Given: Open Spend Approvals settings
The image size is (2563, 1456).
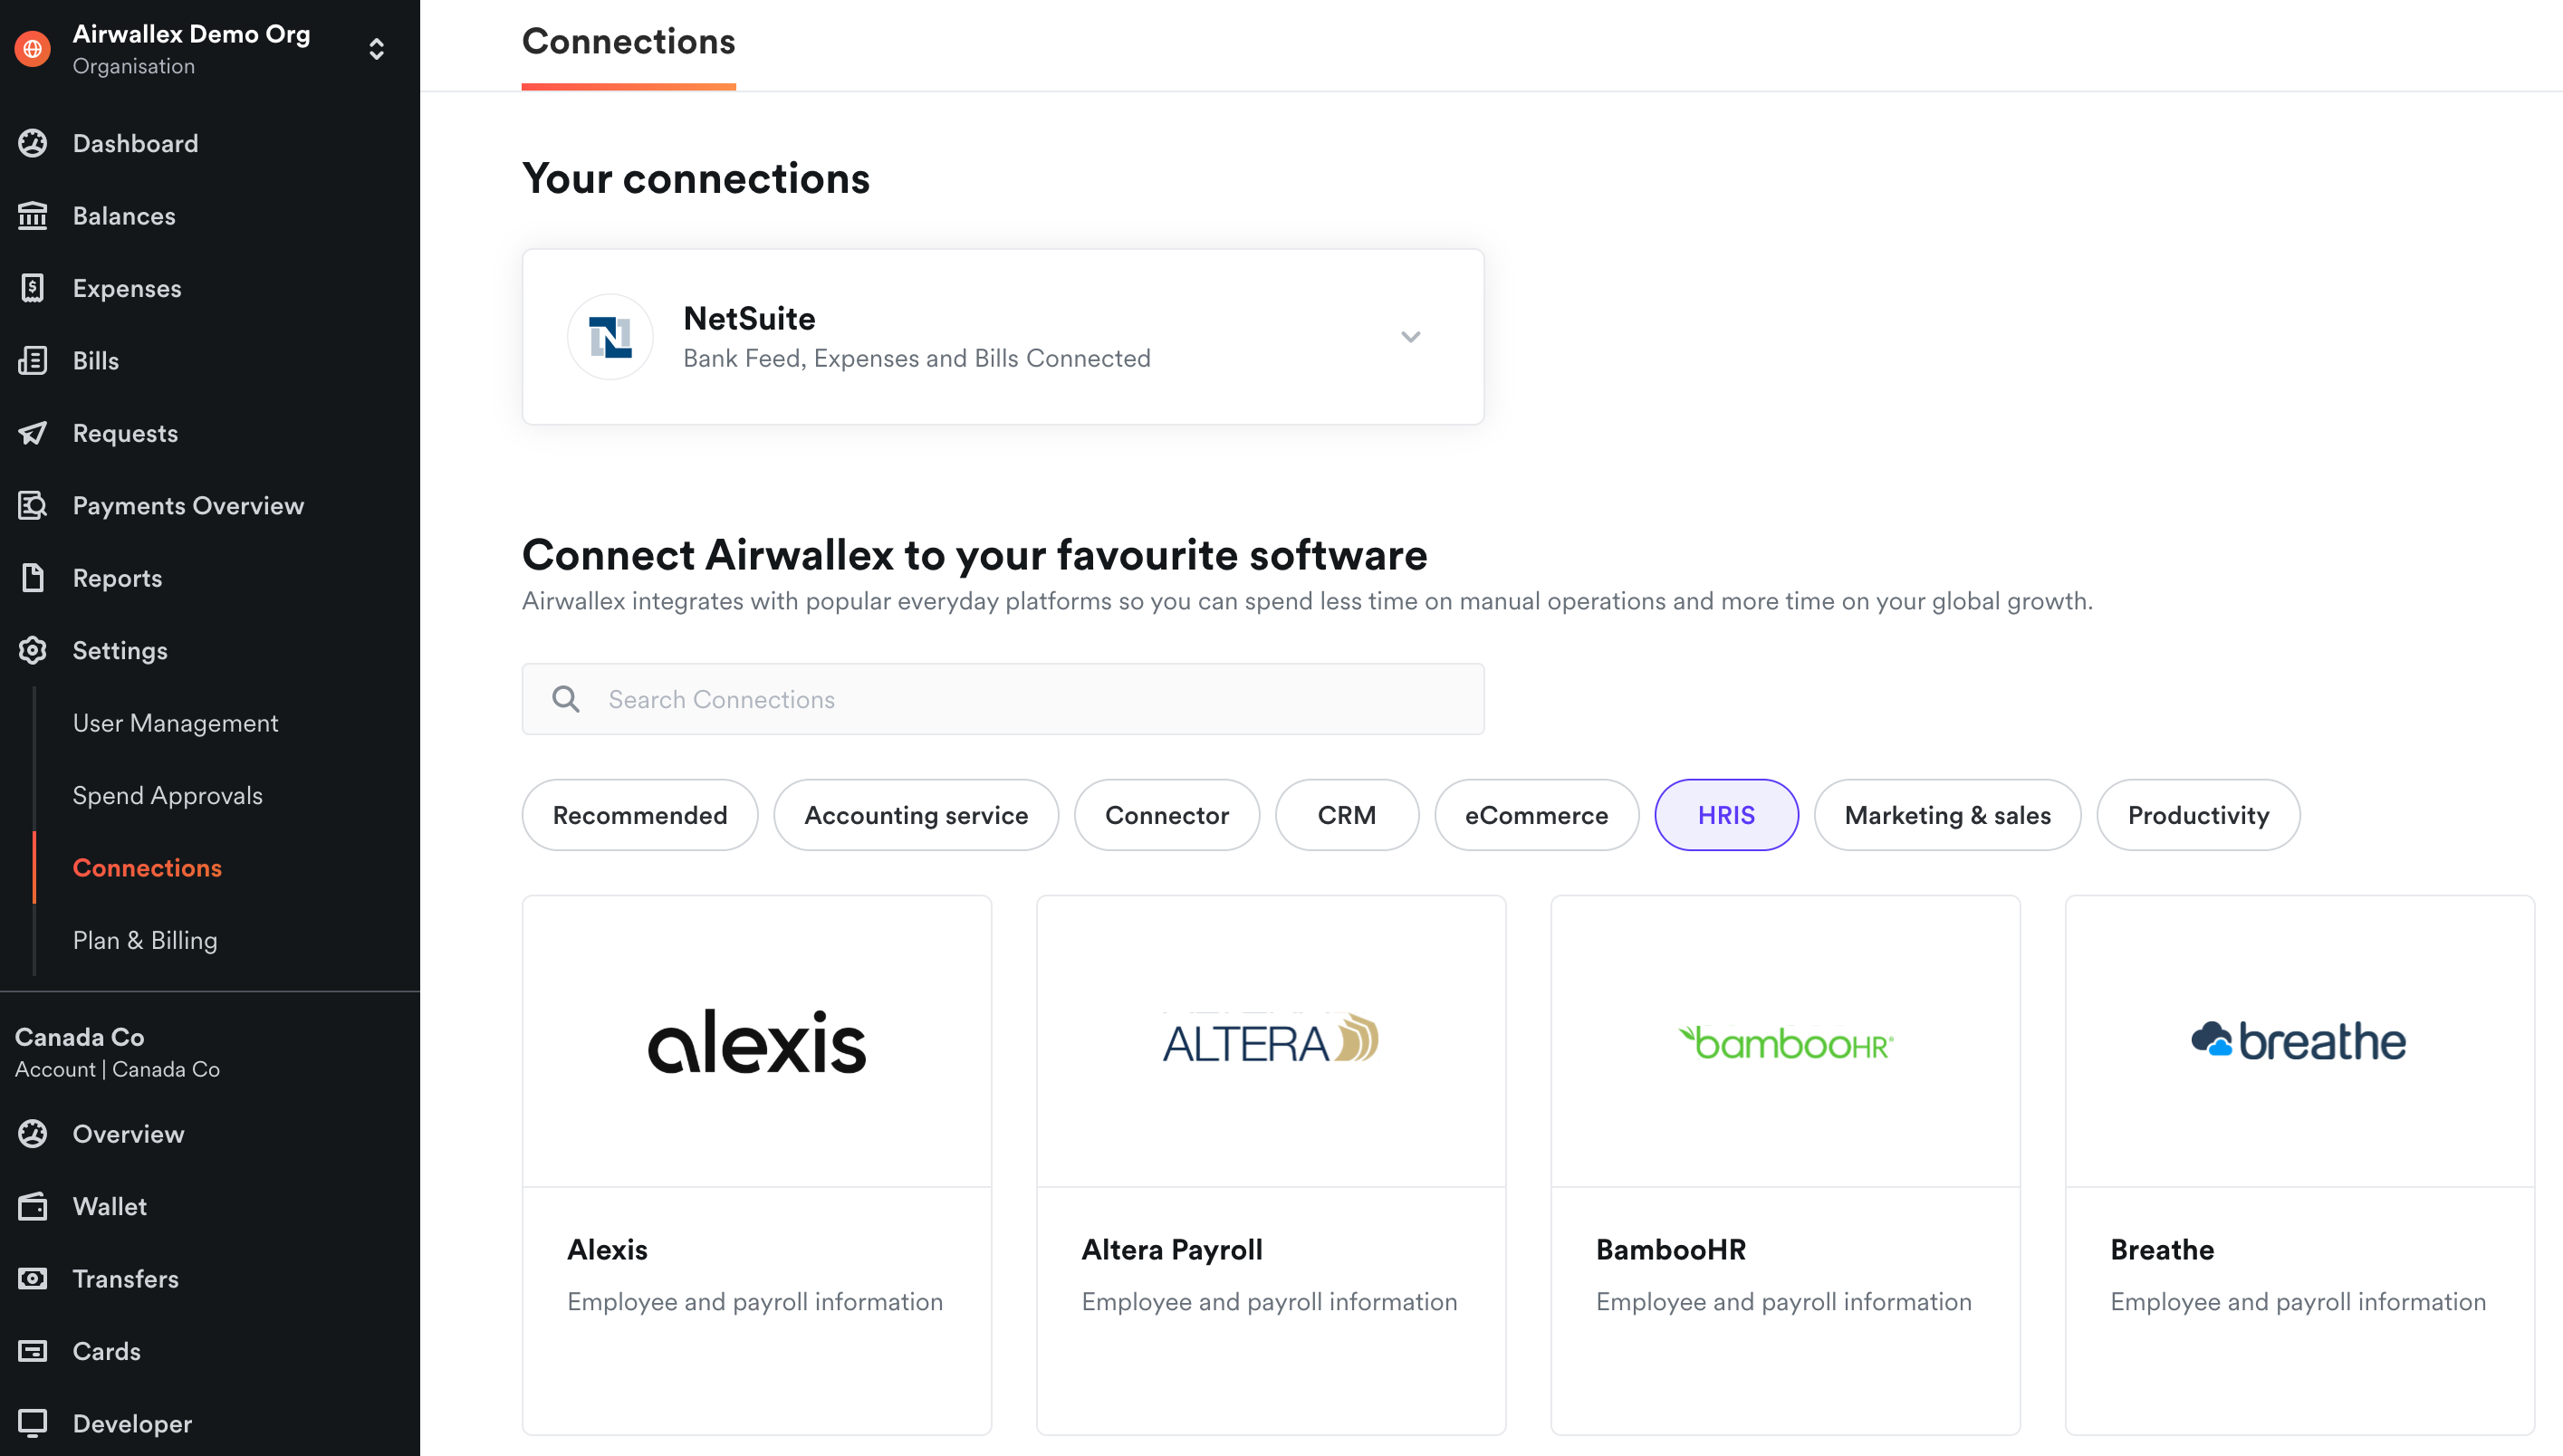Looking at the screenshot, I should (167, 795).
